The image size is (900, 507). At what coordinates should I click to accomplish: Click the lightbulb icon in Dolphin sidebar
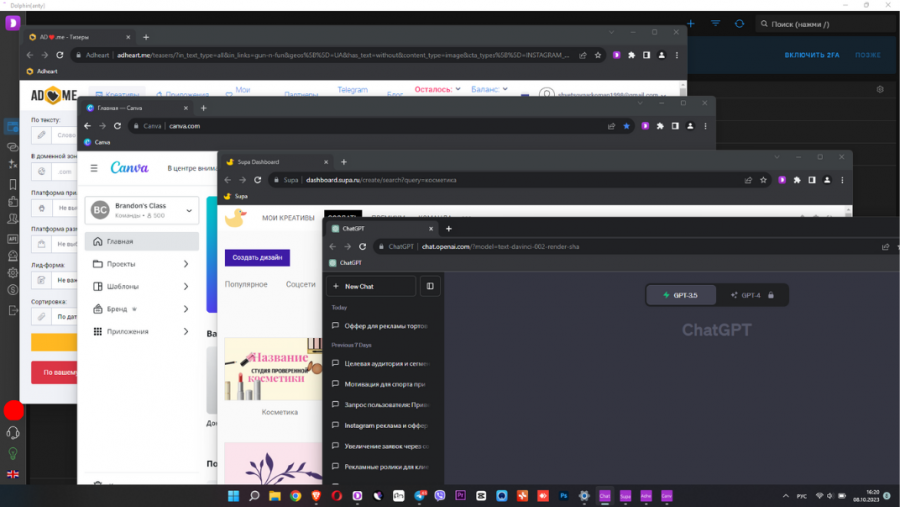13,454
